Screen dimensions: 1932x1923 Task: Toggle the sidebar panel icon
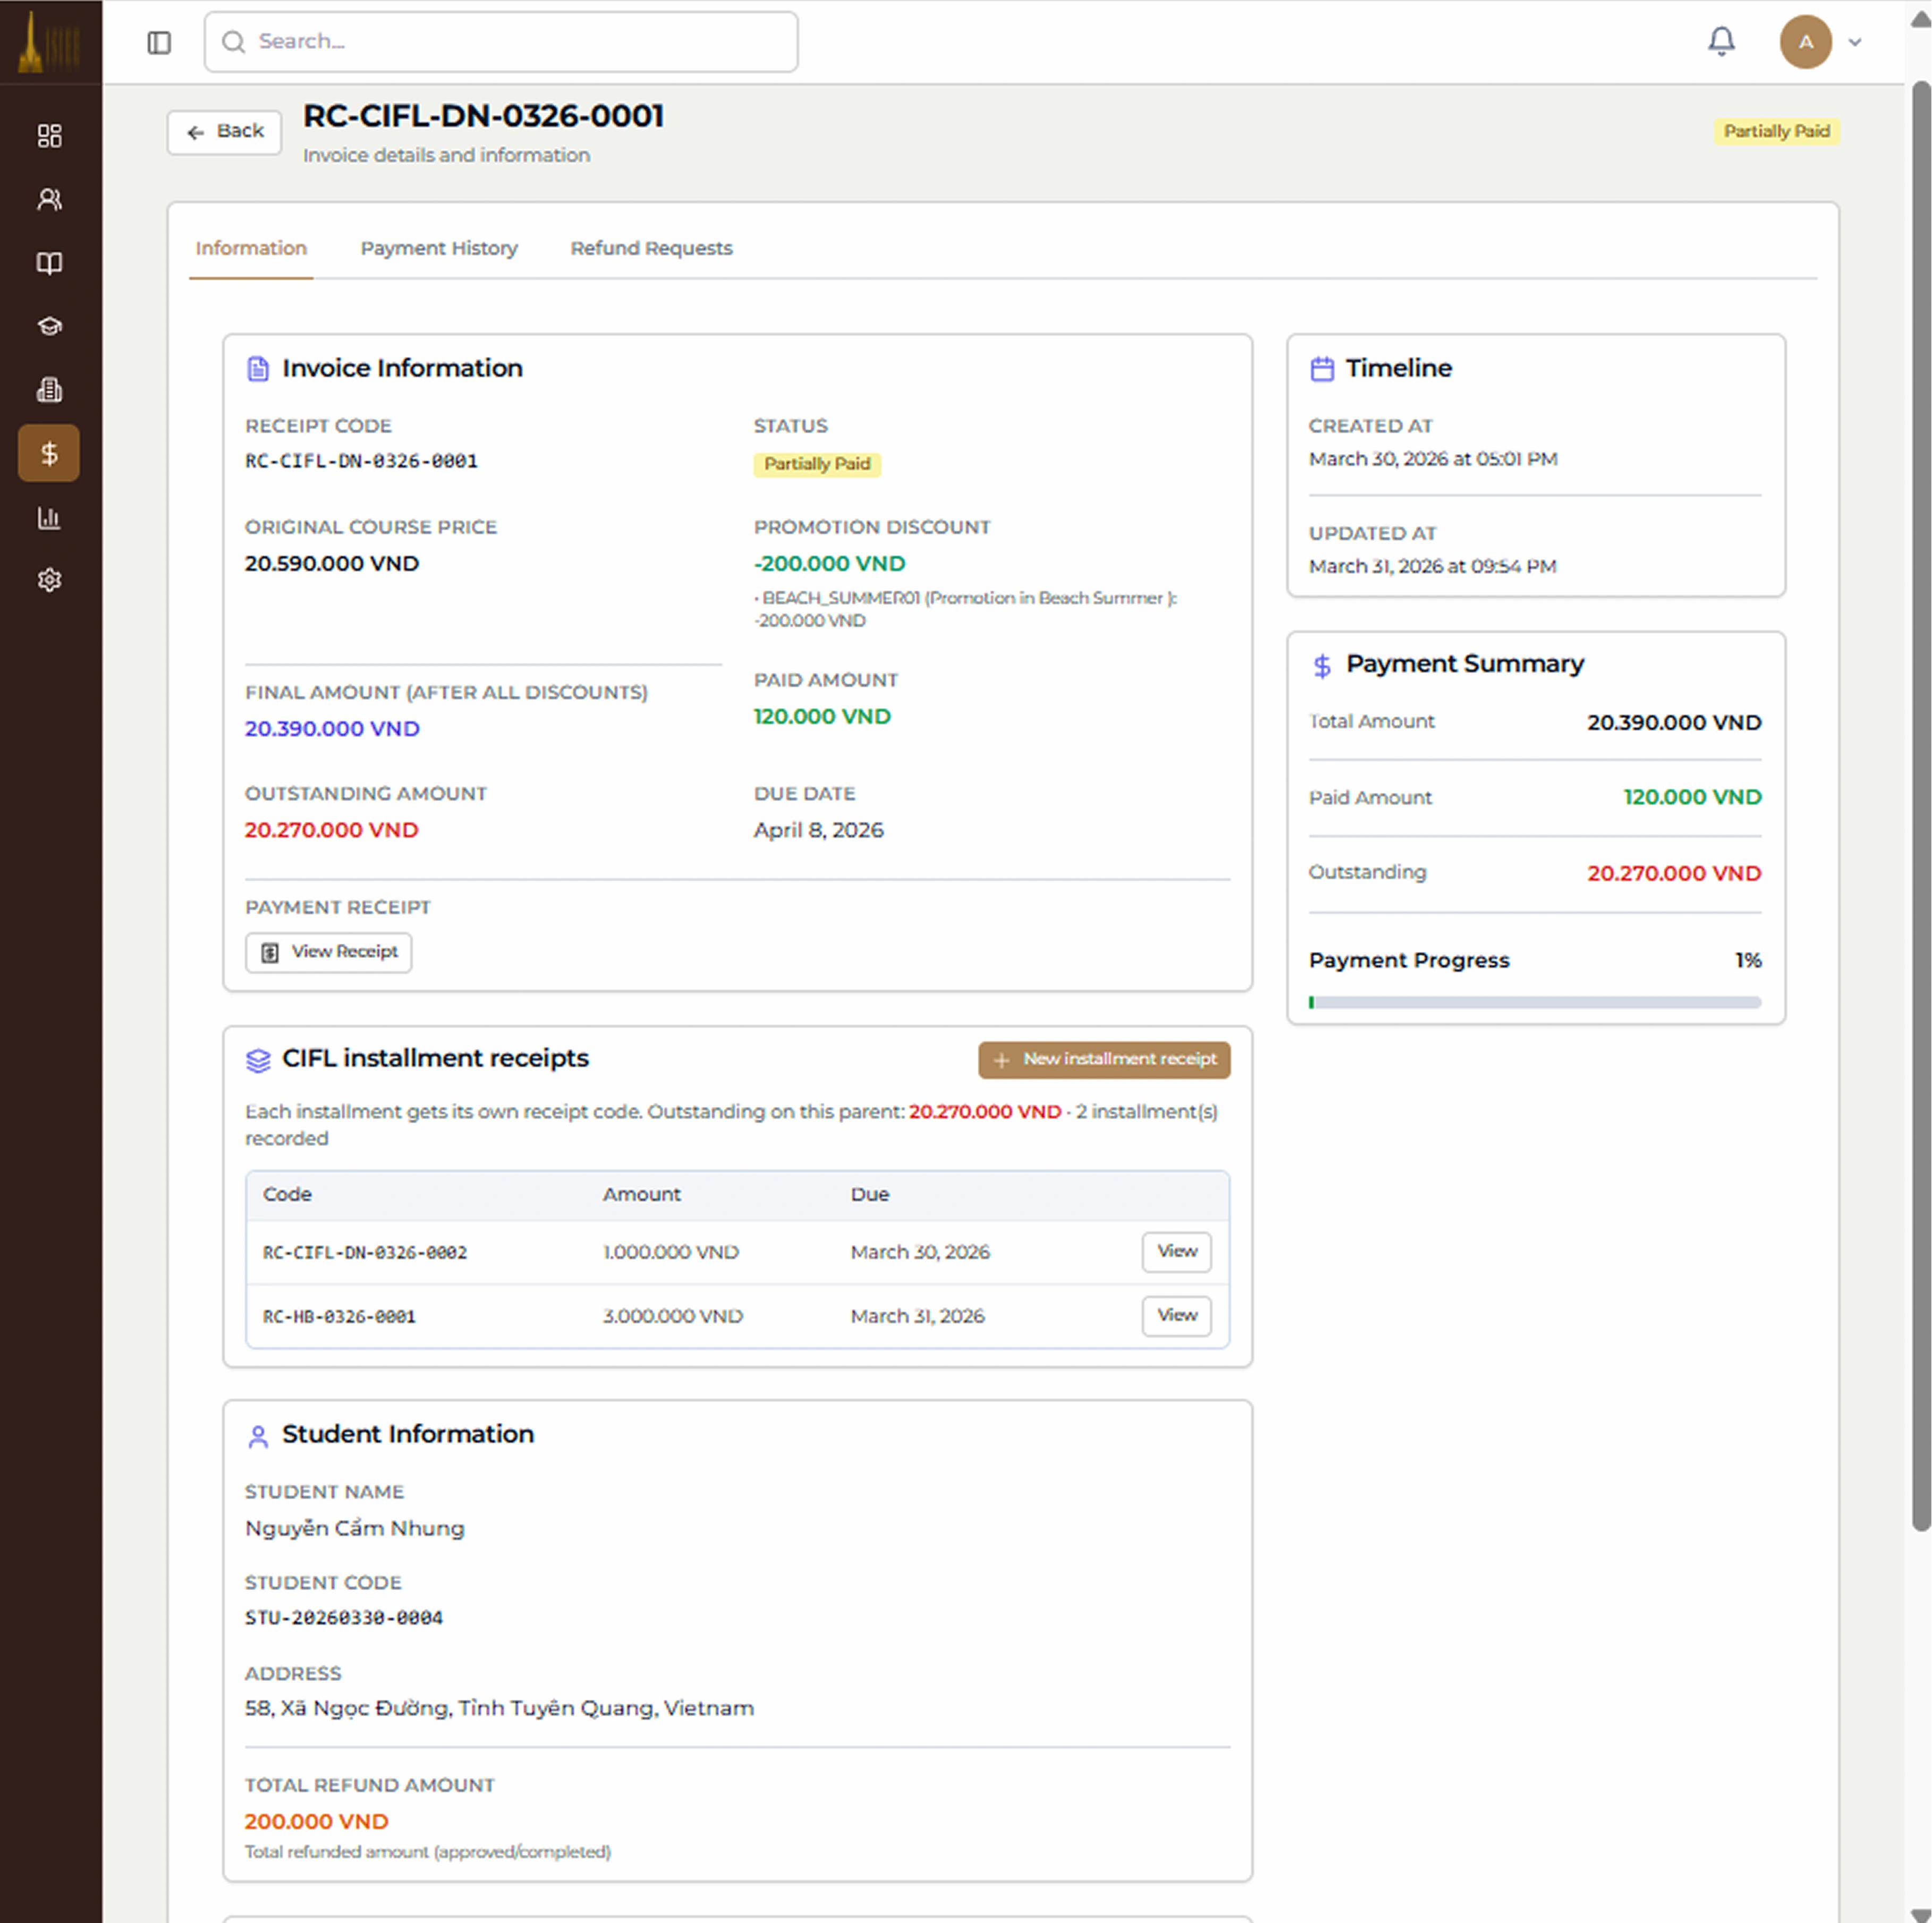coord(159,42)
